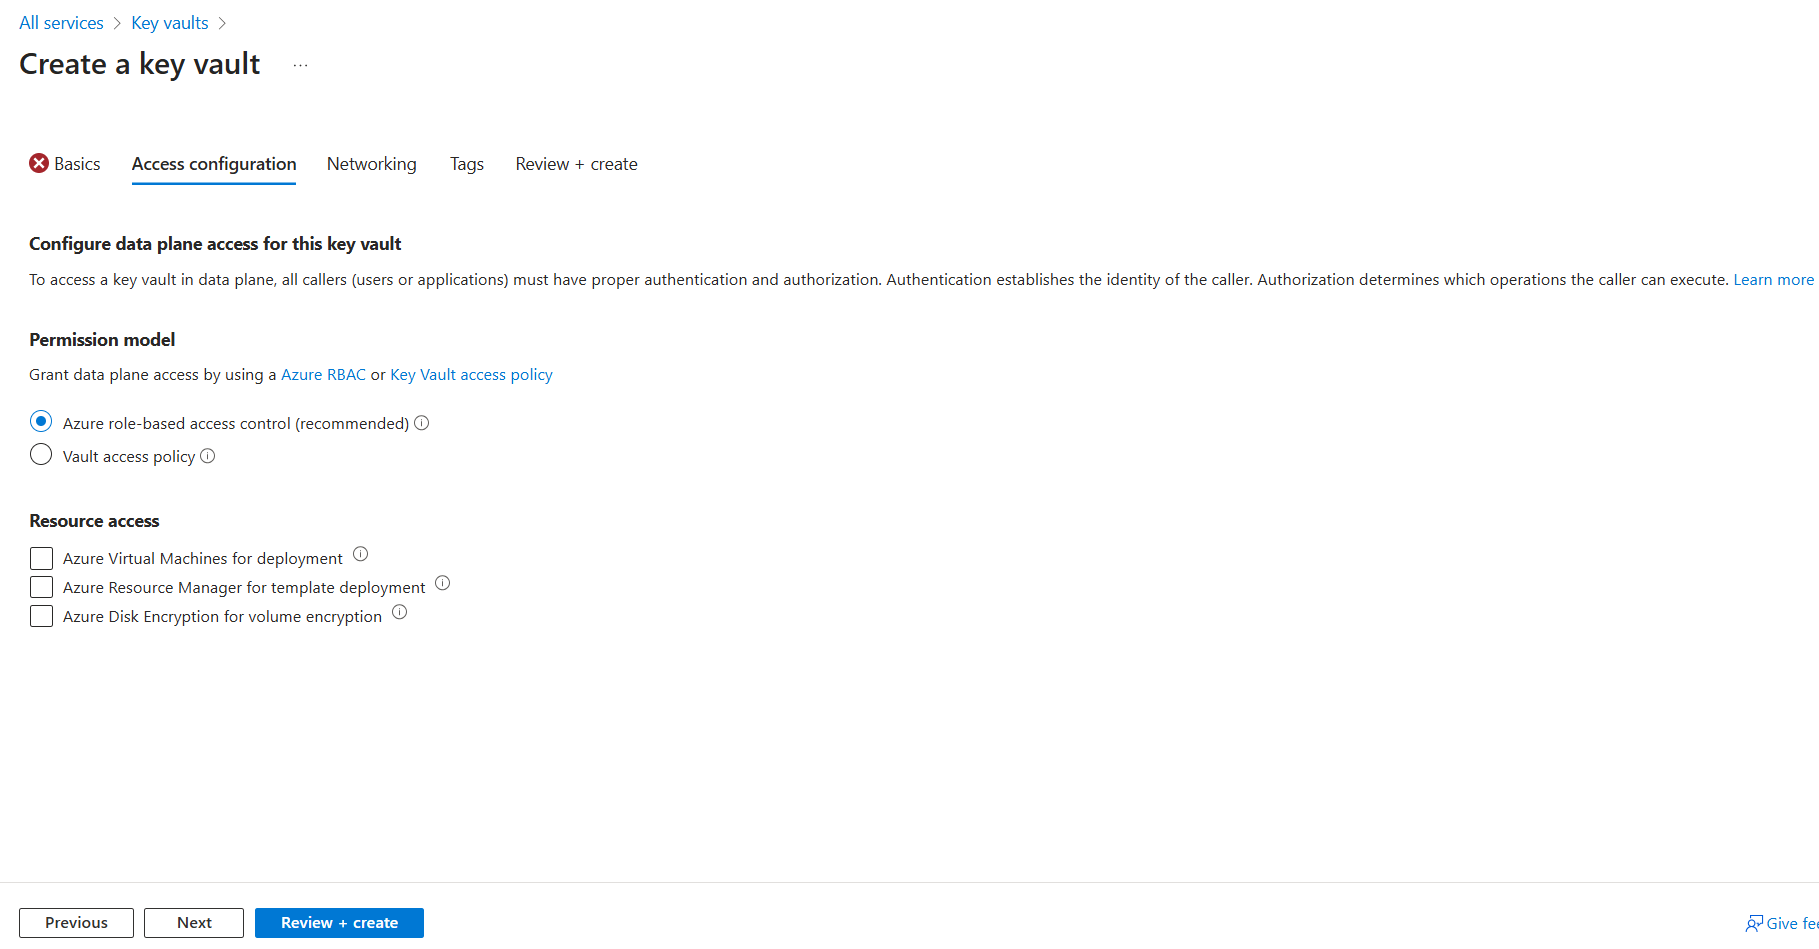Click info icon for Azure Resource Manager option
1819x949 pixels.
click(x=443, y=583)
